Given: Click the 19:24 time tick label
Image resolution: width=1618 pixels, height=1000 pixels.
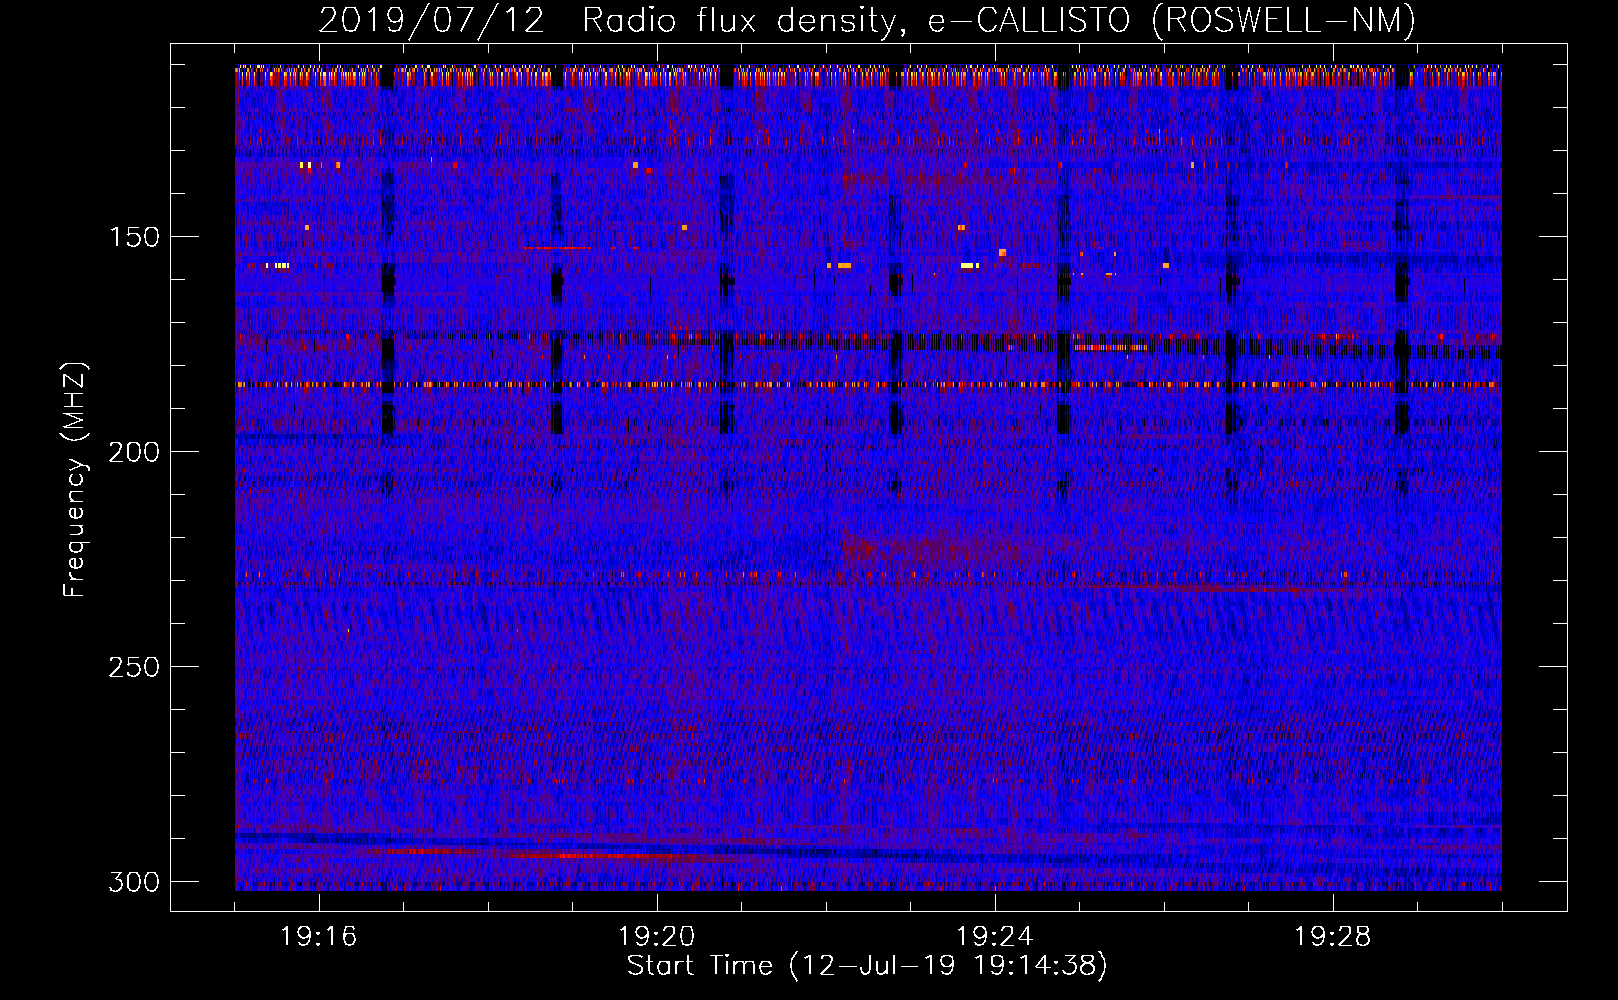Looking at the screenshot, I should coord(995,937).
